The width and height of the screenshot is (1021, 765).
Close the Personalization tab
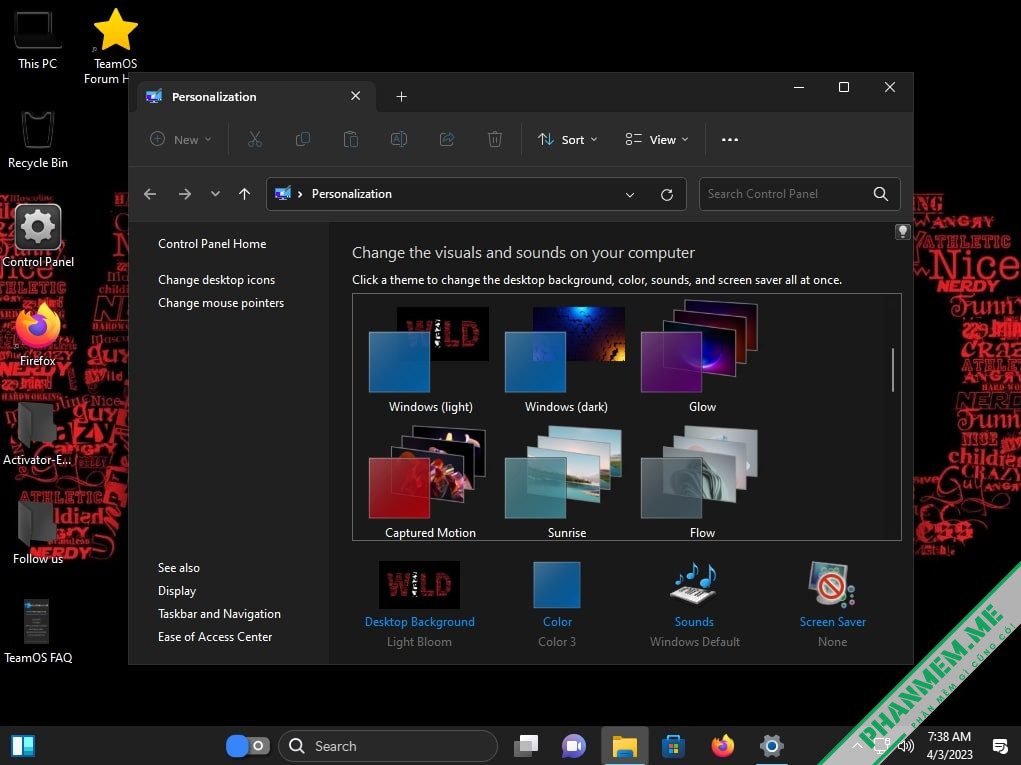click(x=356, y=96)
